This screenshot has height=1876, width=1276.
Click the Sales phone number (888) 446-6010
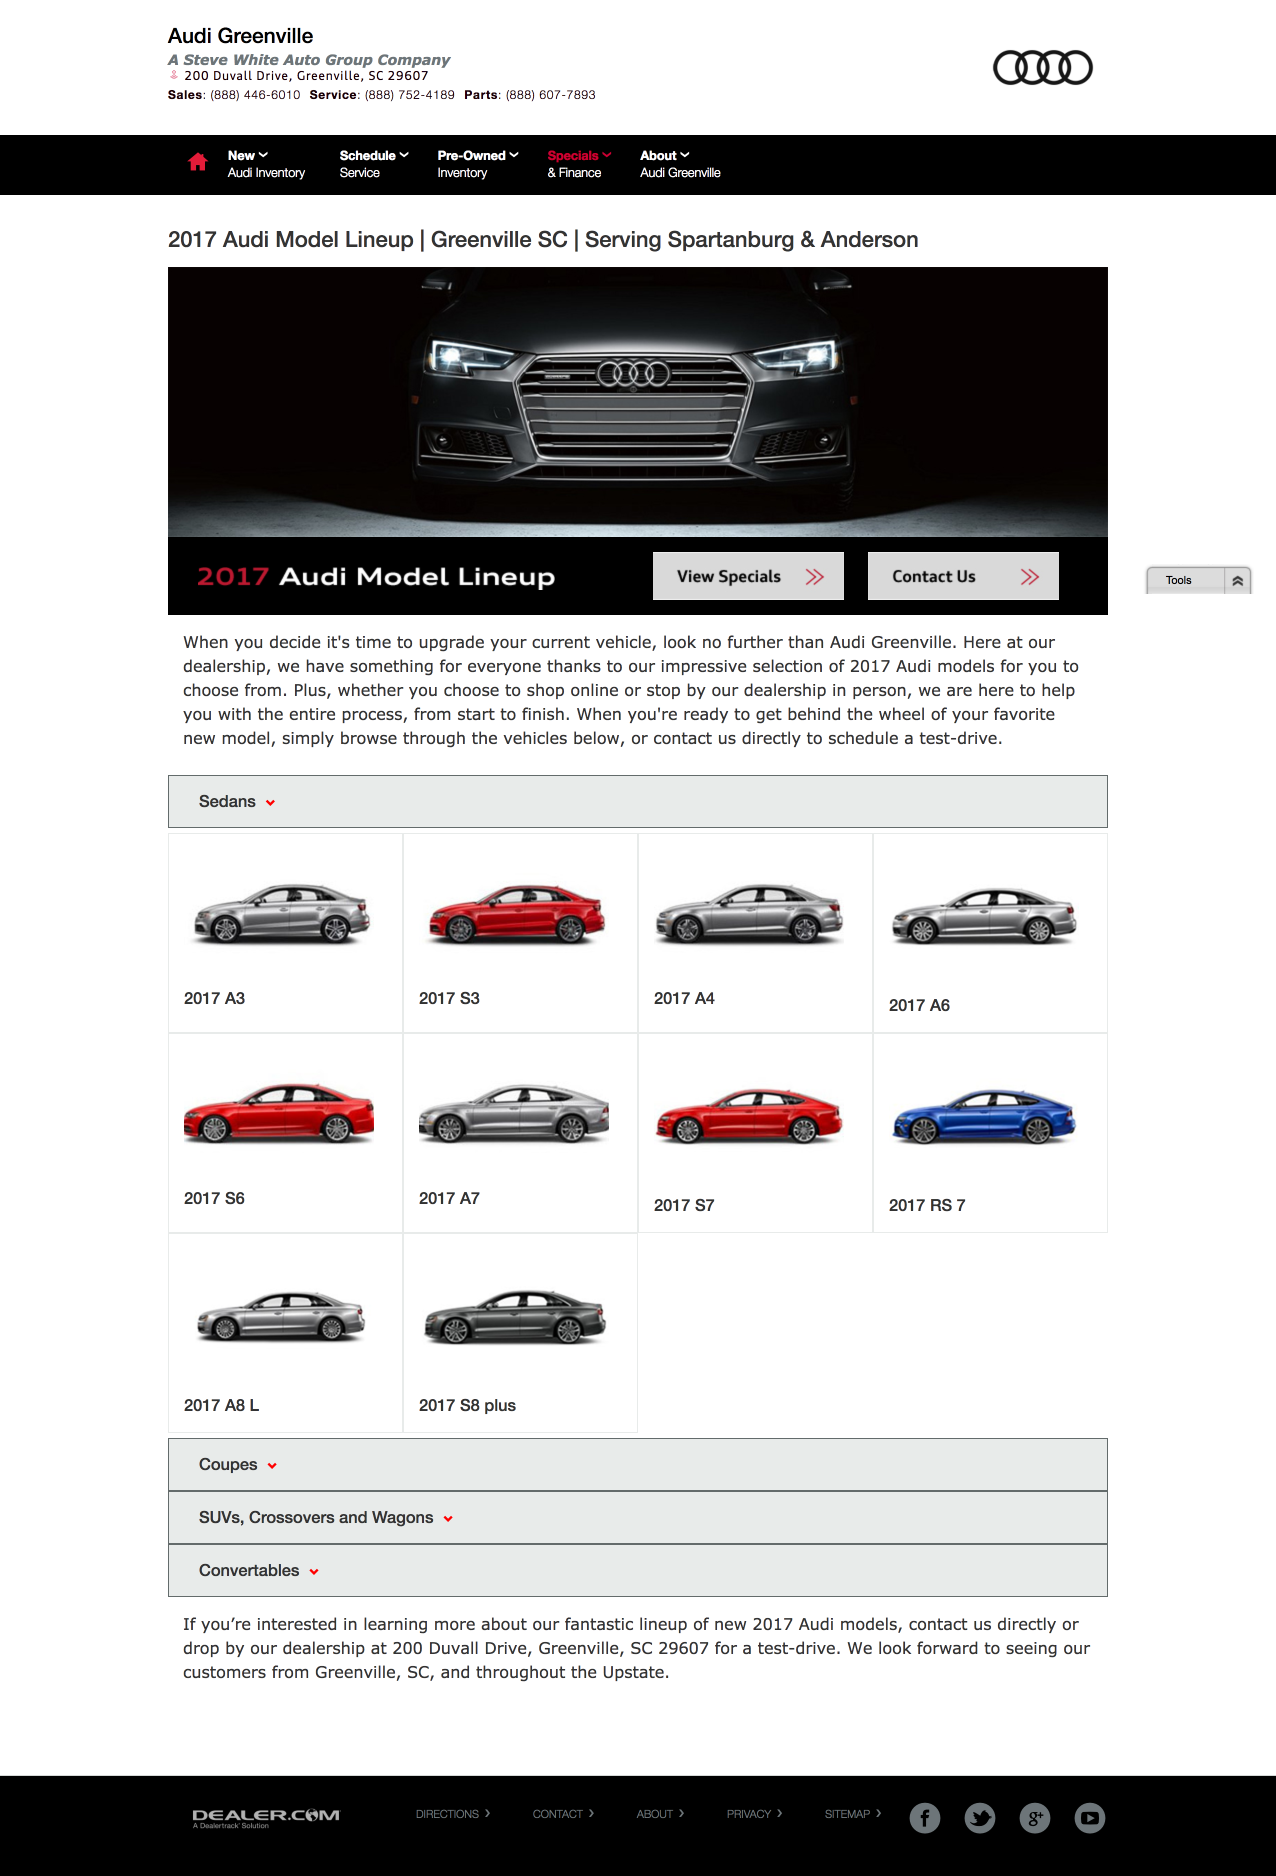coord(255,95)
